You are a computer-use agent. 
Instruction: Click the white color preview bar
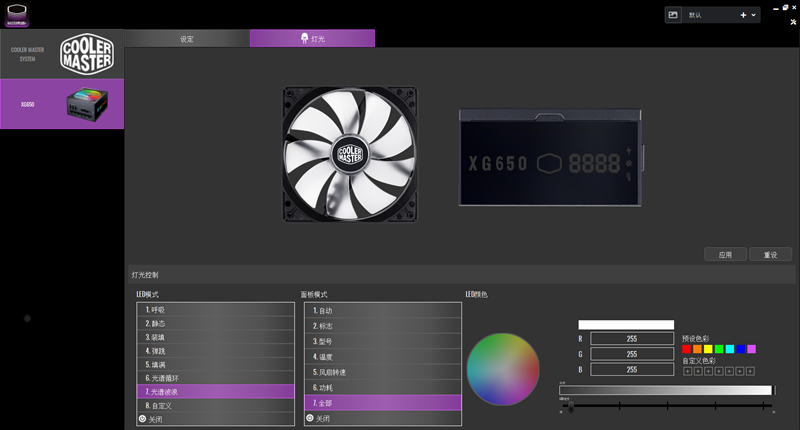[x=626, y=325]
